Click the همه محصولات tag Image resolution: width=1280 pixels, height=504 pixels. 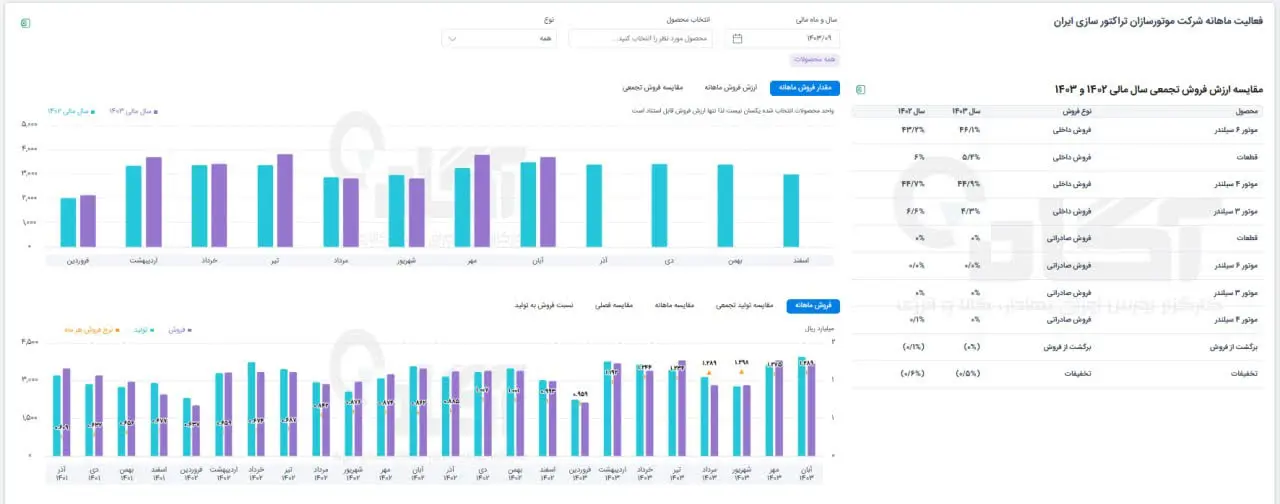(813, 60)
